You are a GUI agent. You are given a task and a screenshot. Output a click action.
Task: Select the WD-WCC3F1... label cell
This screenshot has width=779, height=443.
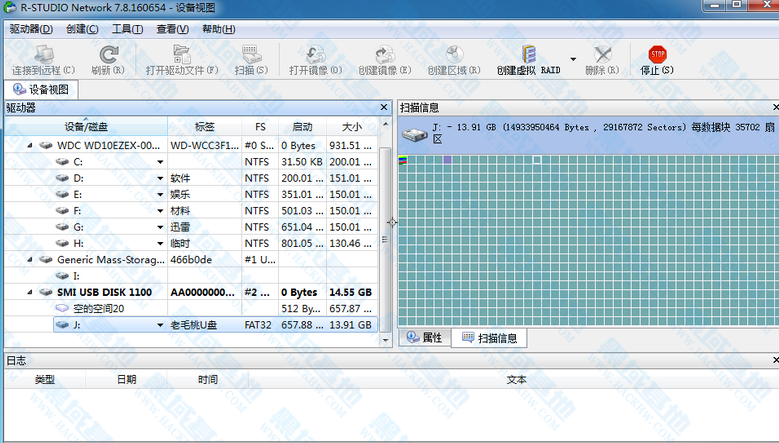point(204,146)
